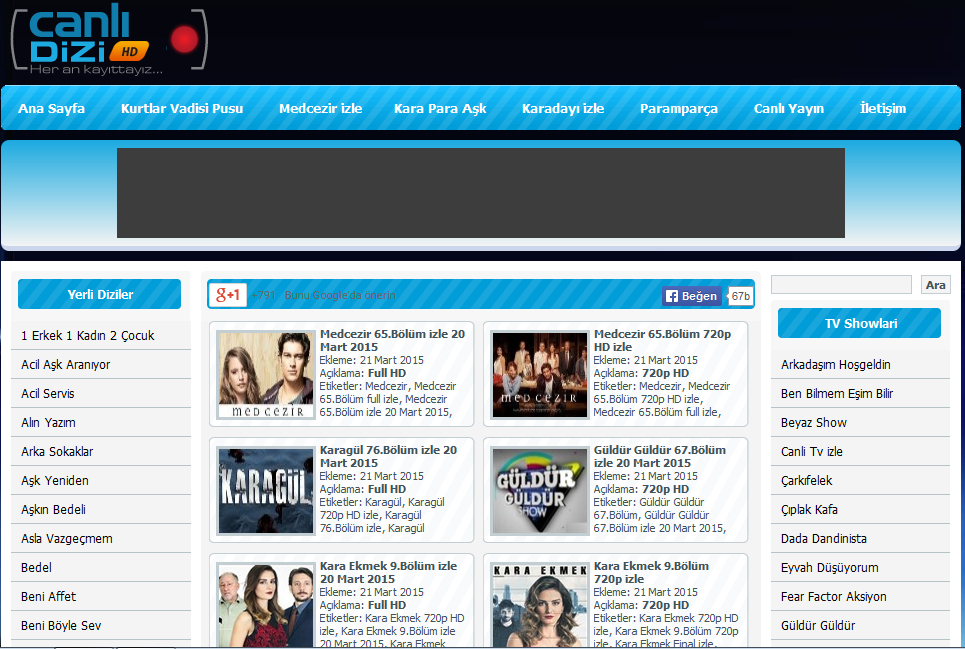The width and height of the screenshot is (965, 649).
Task: Click the Google +1 button
Action: click(x=229, y=295)
